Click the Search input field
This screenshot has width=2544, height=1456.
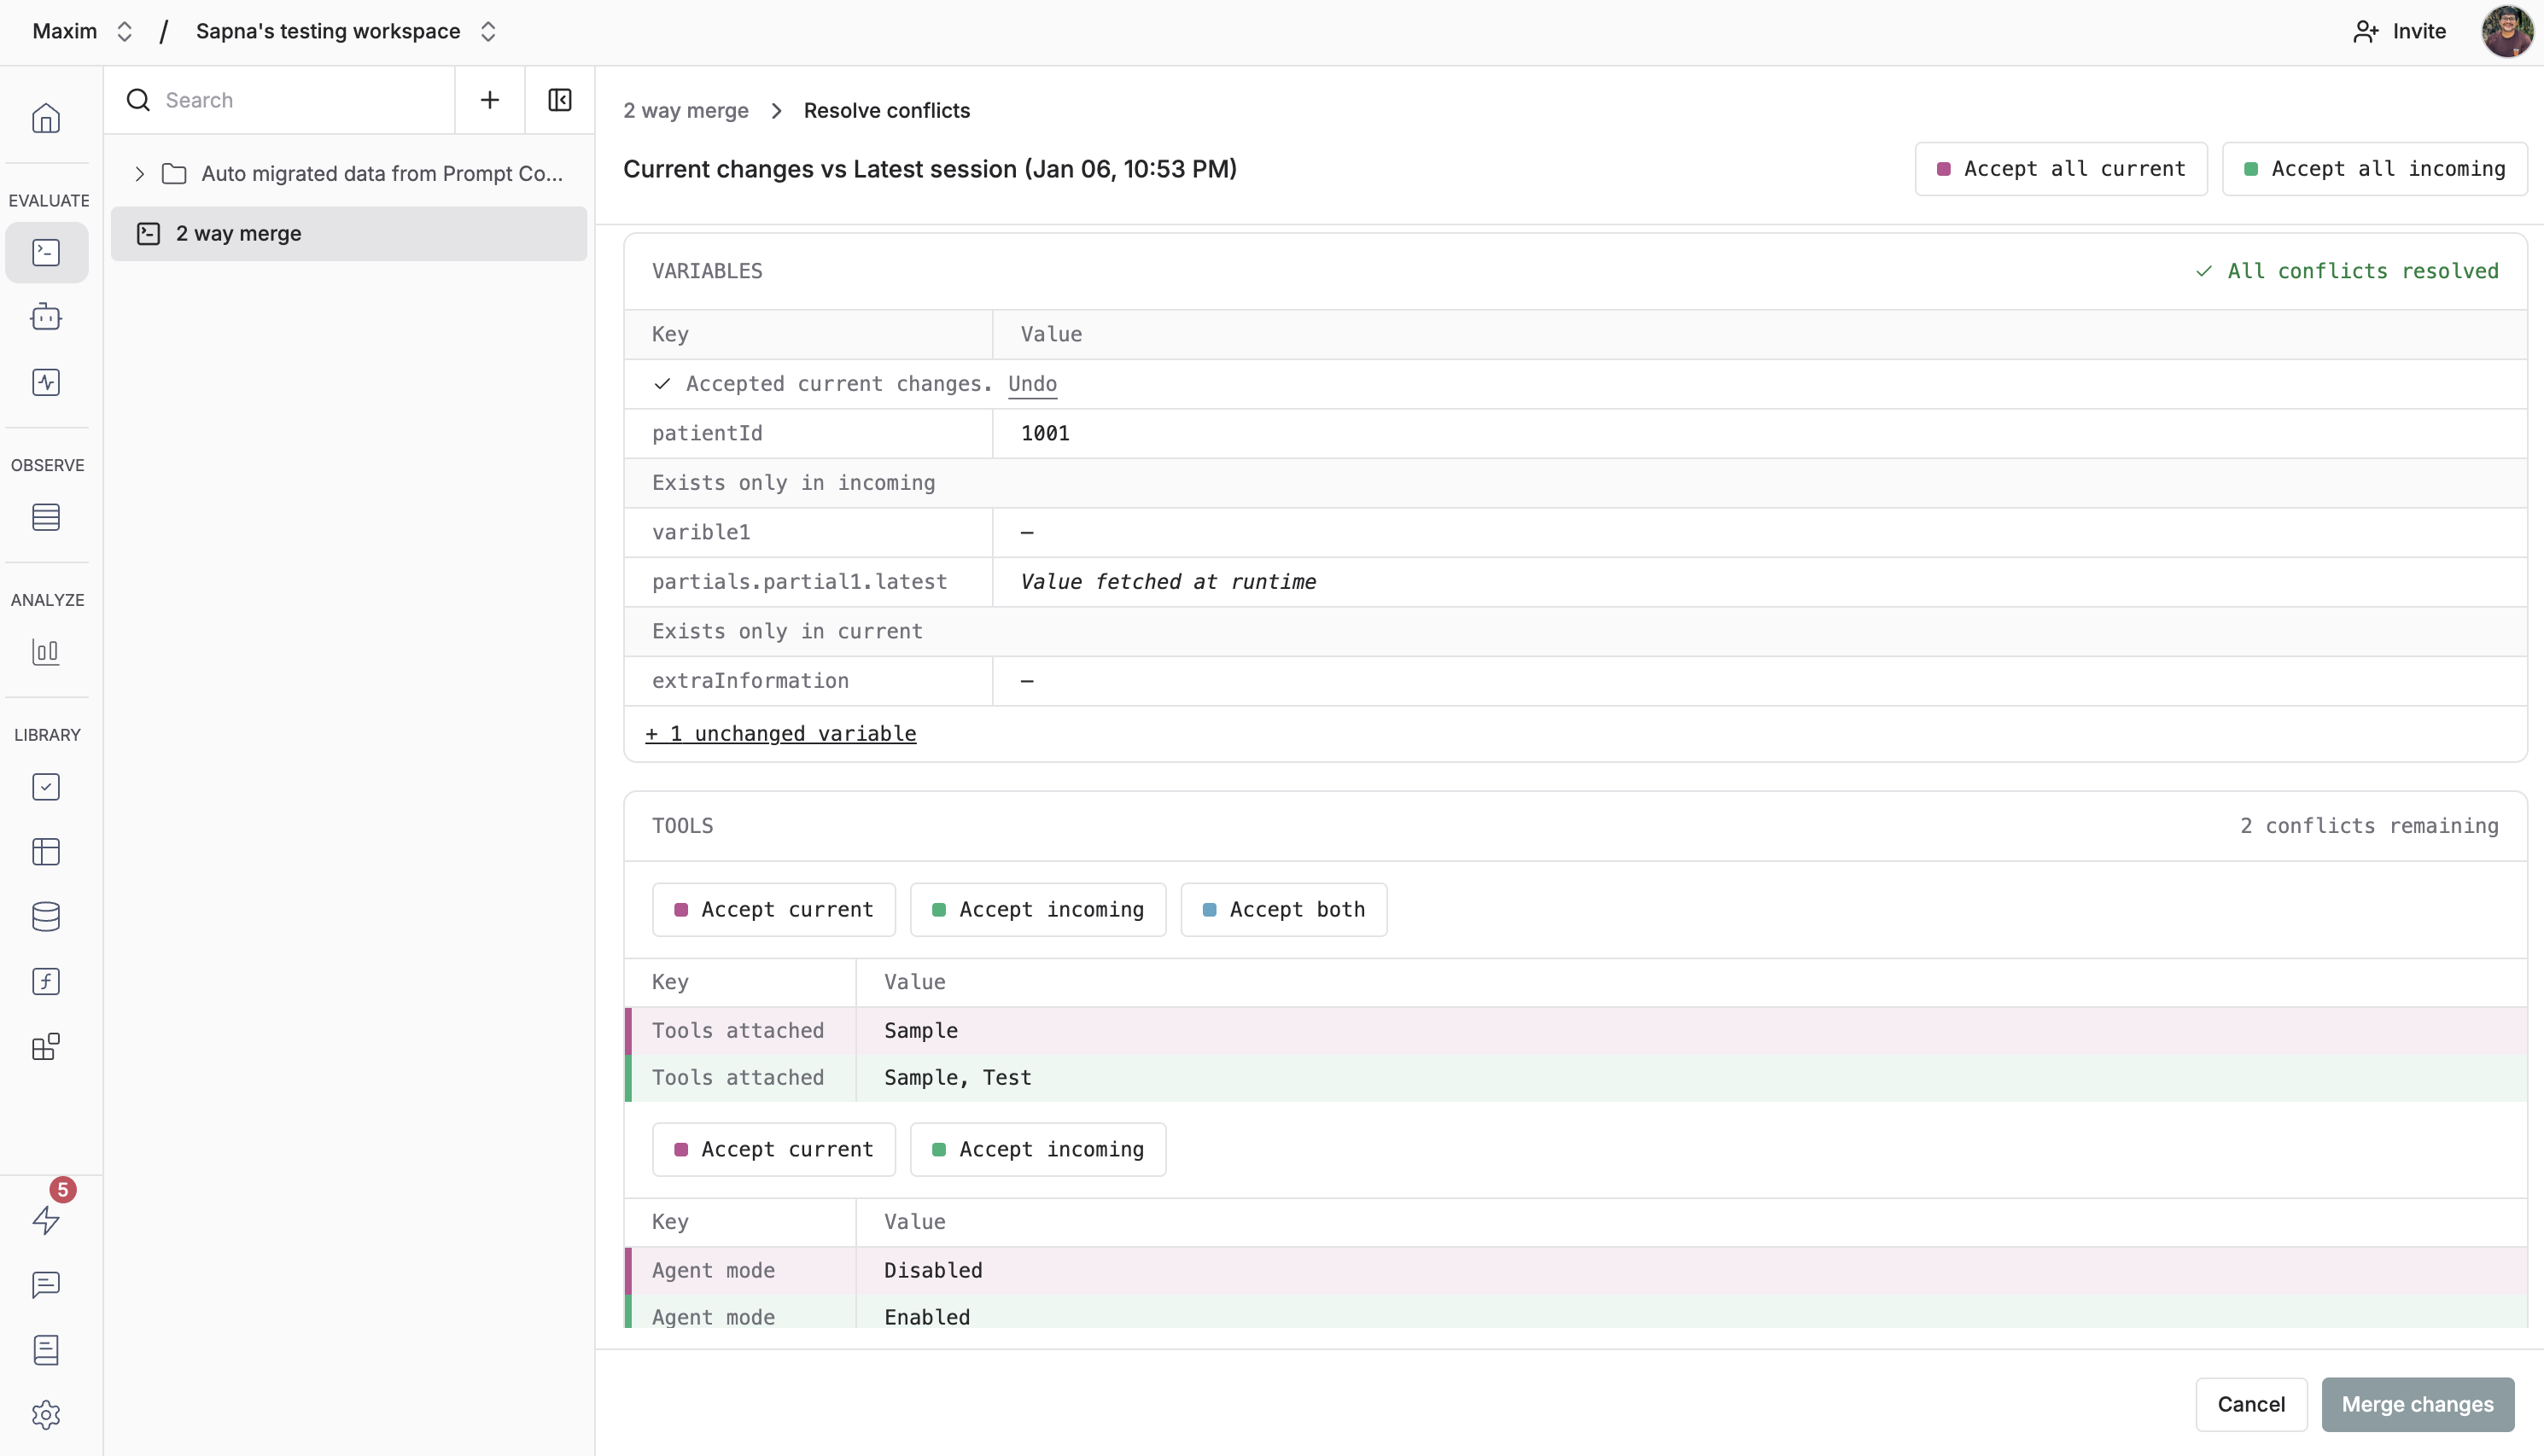pos(300,100)
